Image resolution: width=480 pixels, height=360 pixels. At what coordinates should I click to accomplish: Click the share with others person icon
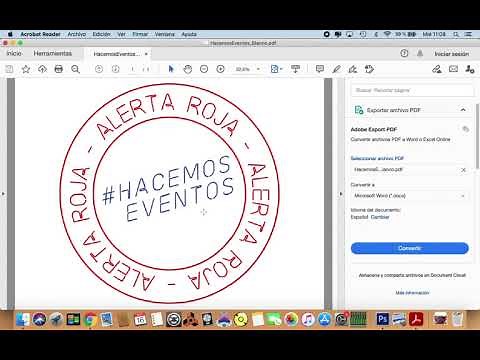coord(470,69)
